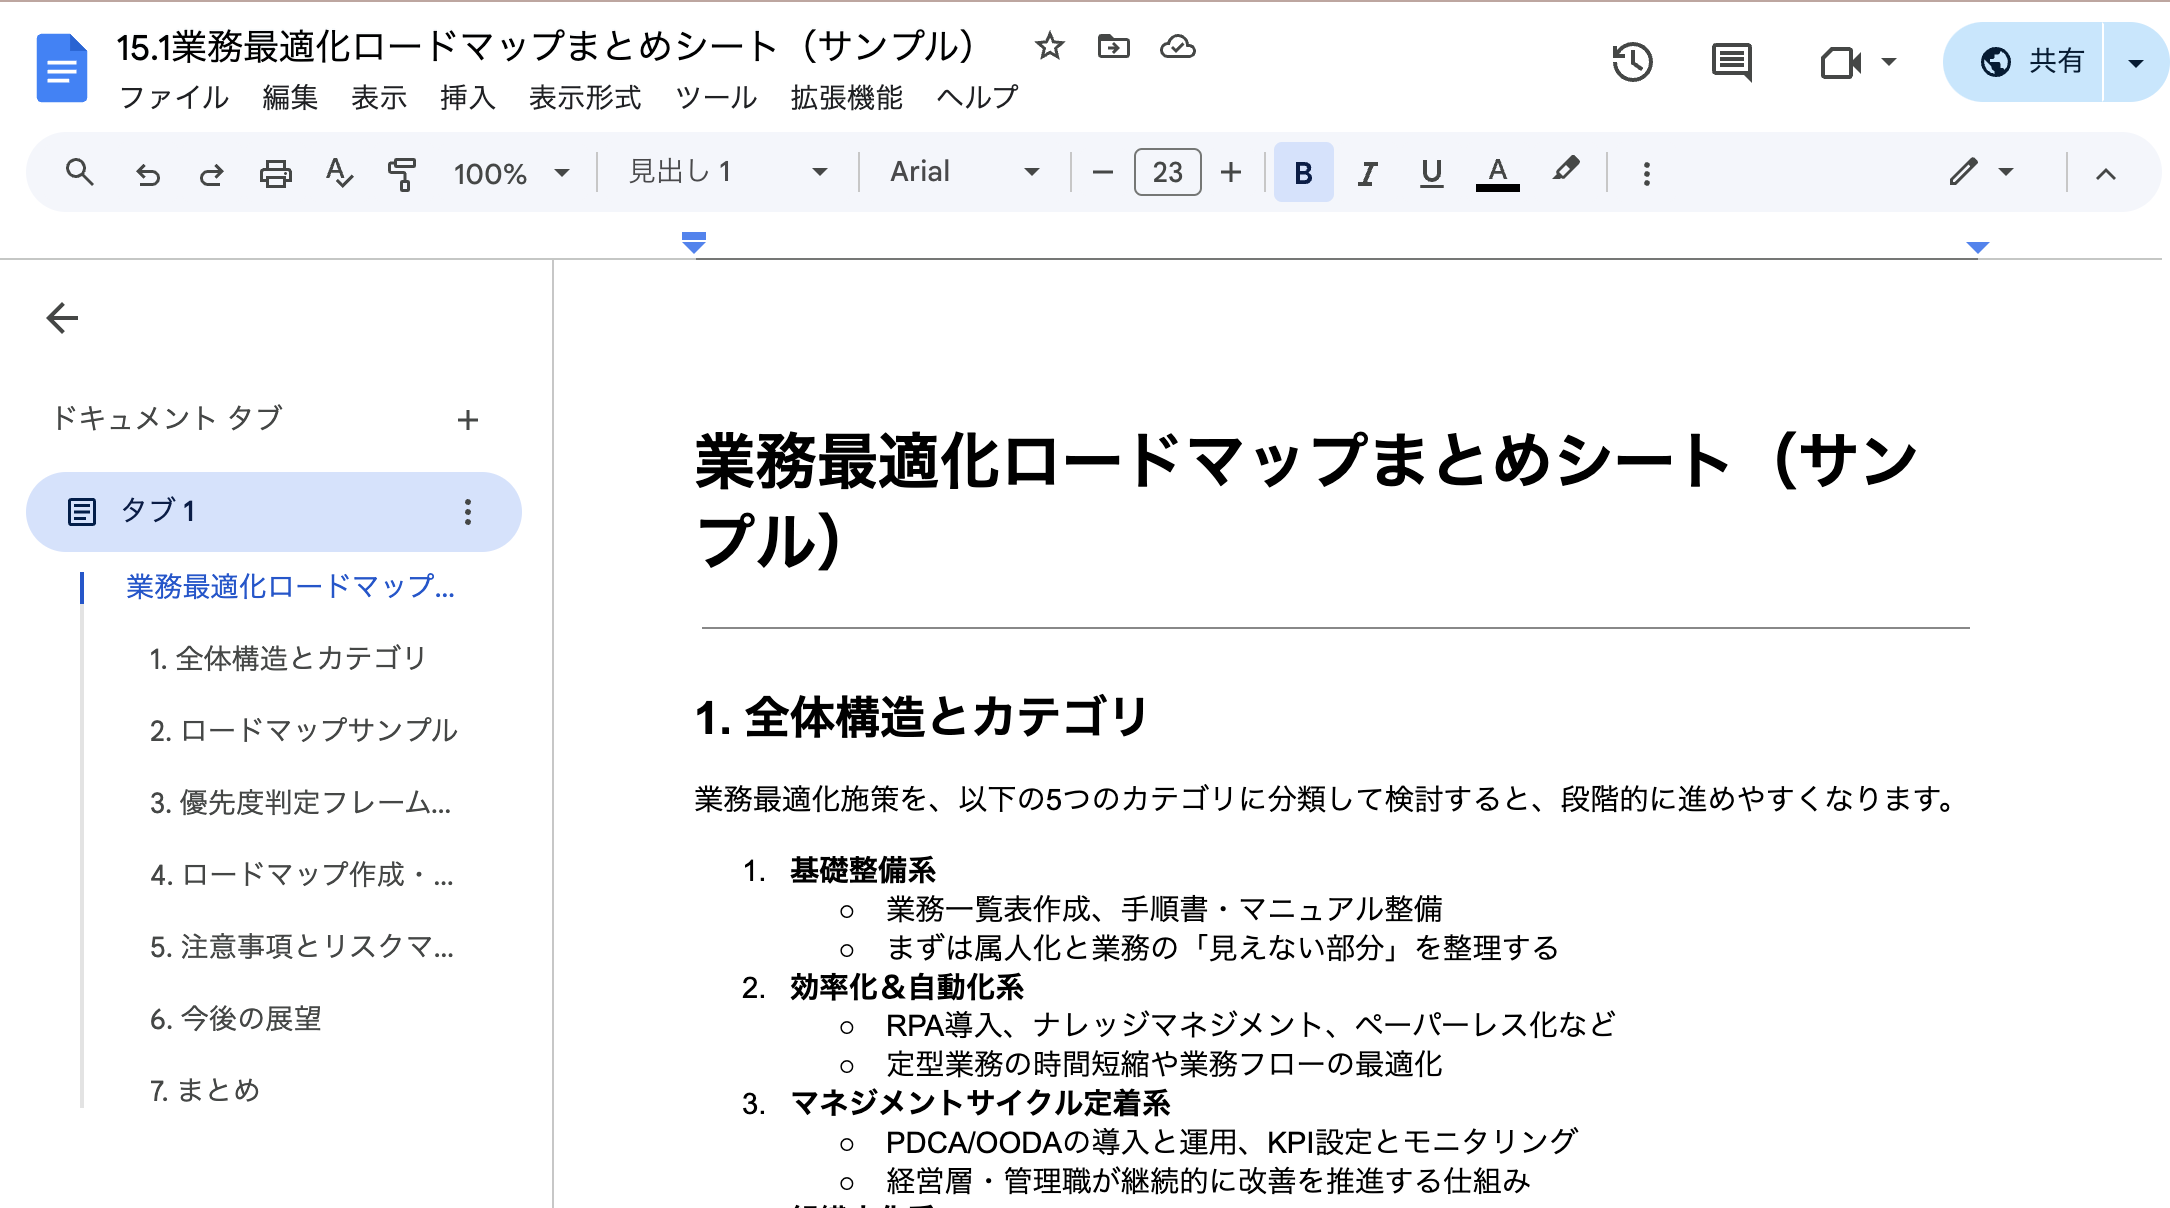Open the text color picker

1496,171
